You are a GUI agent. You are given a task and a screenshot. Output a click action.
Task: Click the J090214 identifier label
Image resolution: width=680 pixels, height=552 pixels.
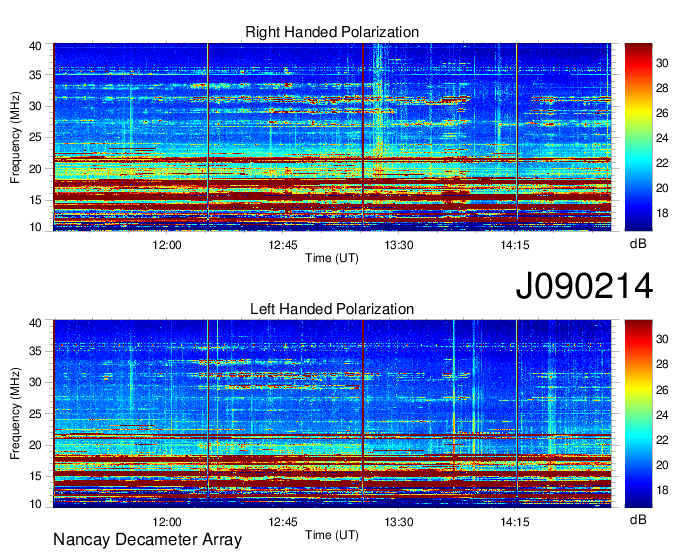tap(584, 286)
